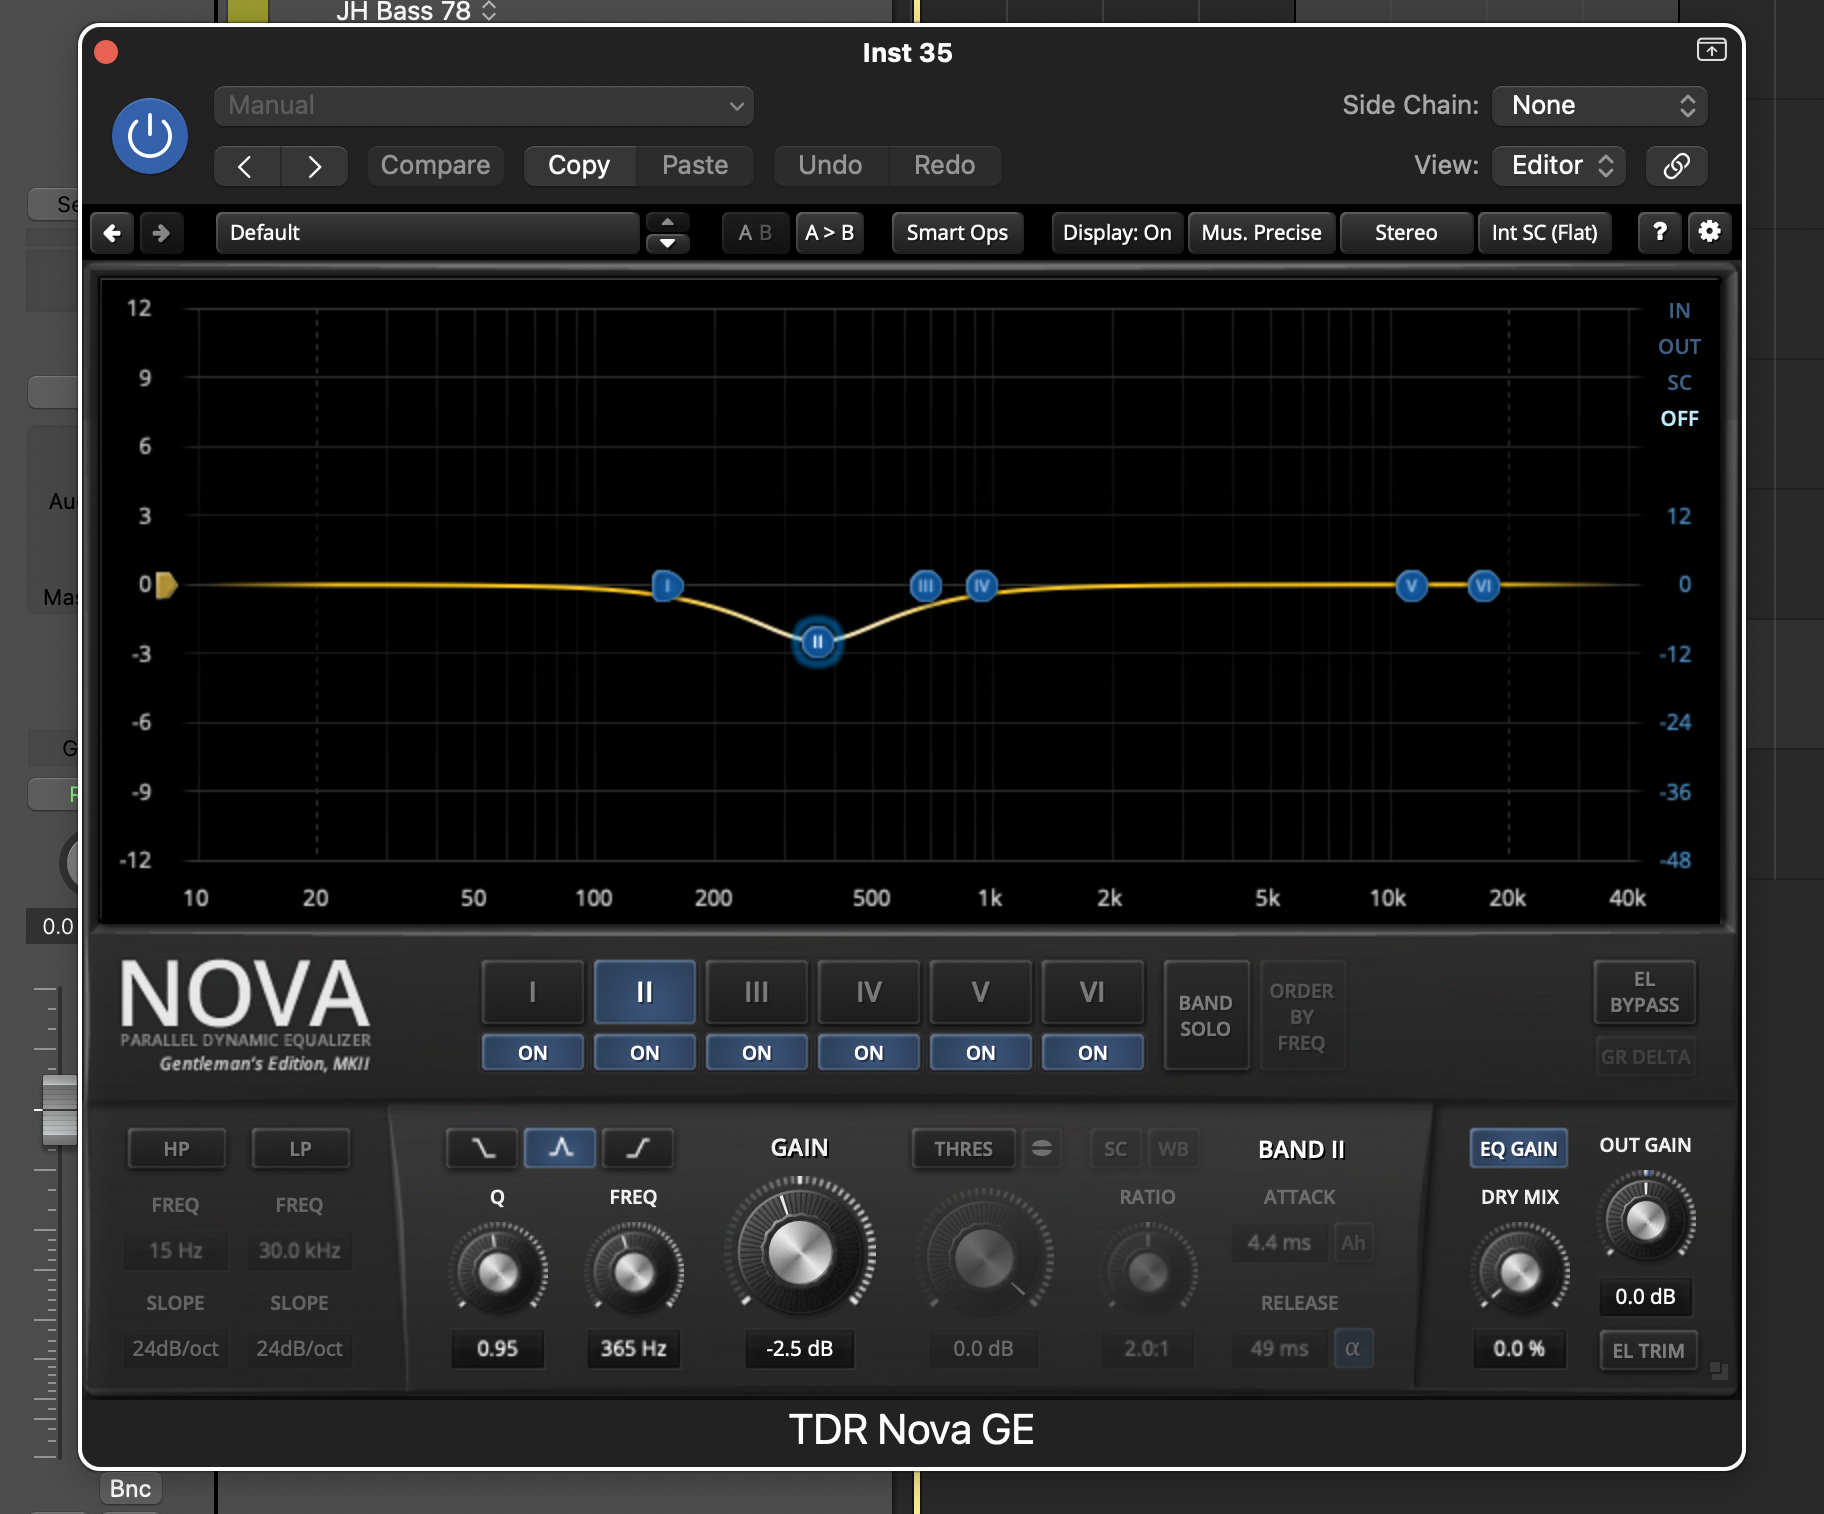This screenshot has height=1514, width=1824.
Task: Click the previous preset arrow icon
Action: (x=112, y=232)
